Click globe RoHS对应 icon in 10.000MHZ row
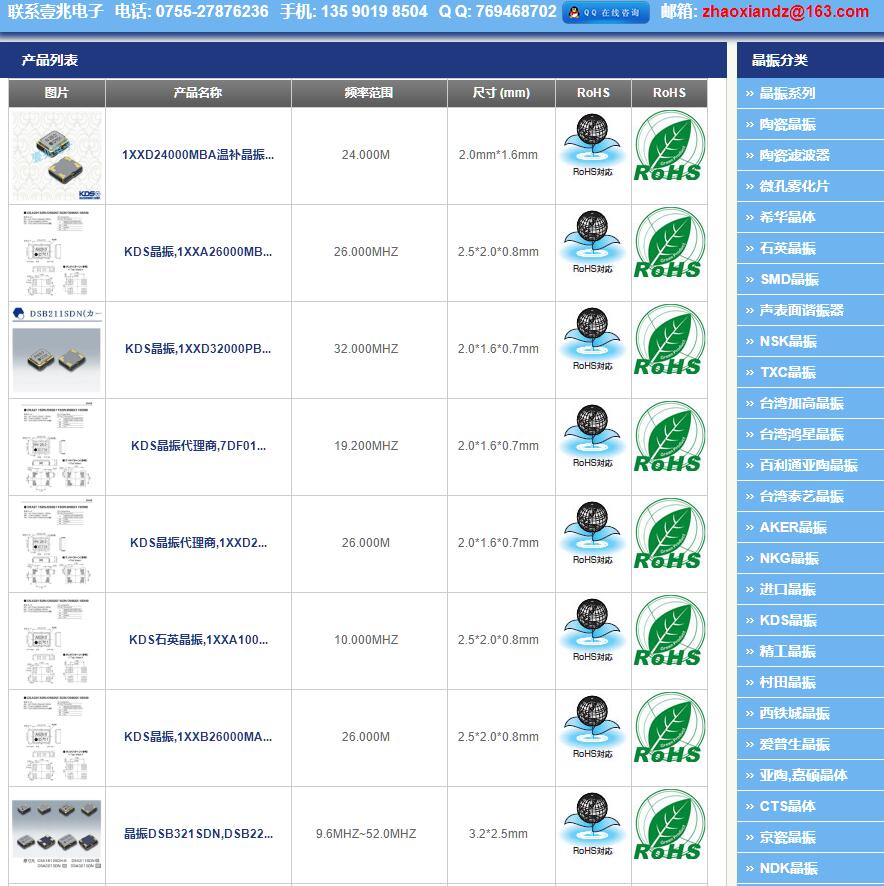This screenshot has width=884, height=886. pos(592,631)
